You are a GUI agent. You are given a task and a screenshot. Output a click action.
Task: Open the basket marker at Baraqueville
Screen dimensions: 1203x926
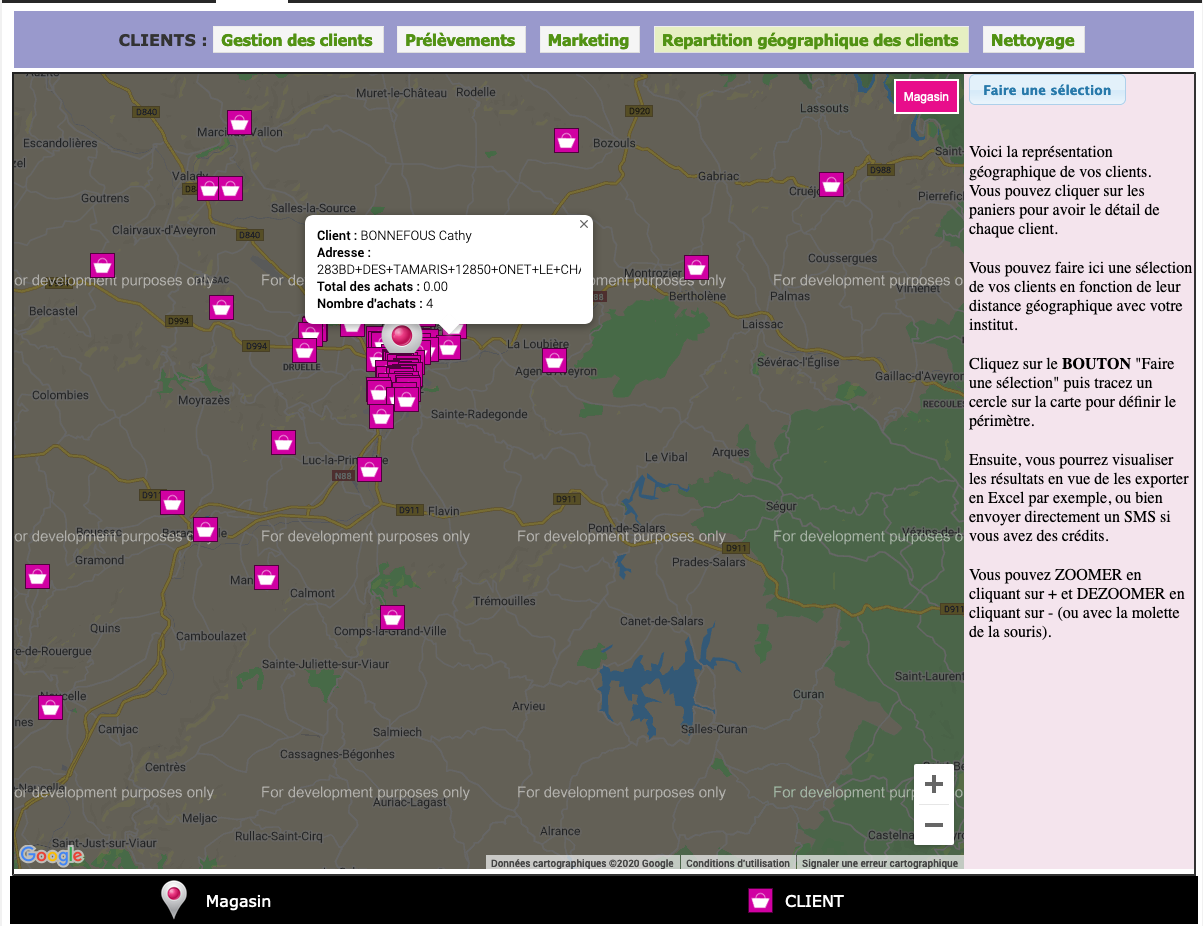(206, 529)
